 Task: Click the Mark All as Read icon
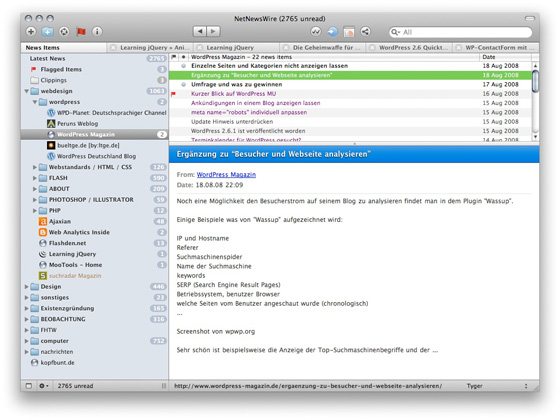pos(316,32)
